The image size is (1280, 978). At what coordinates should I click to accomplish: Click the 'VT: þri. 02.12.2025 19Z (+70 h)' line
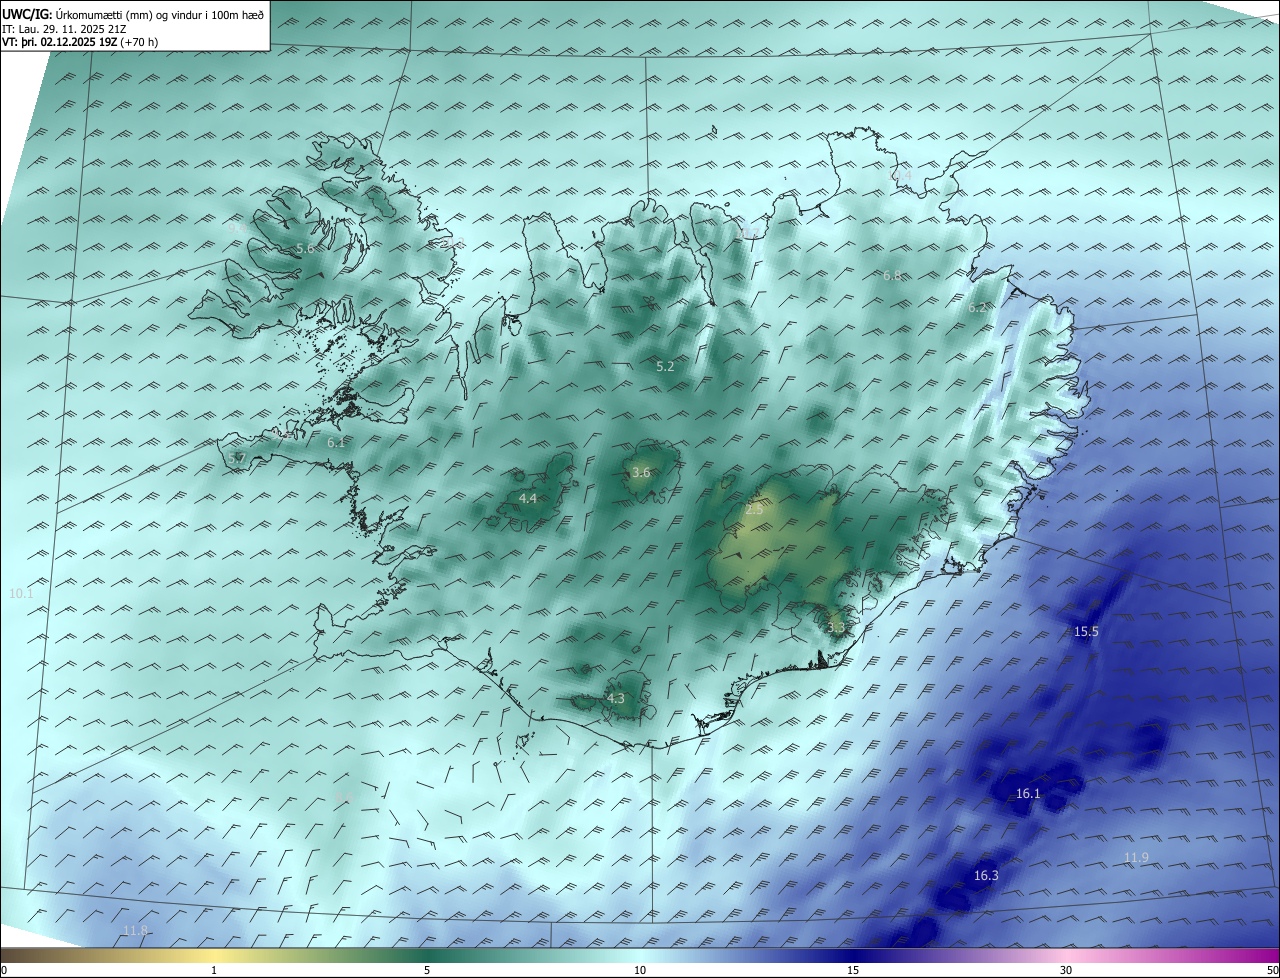coord(80,42)
